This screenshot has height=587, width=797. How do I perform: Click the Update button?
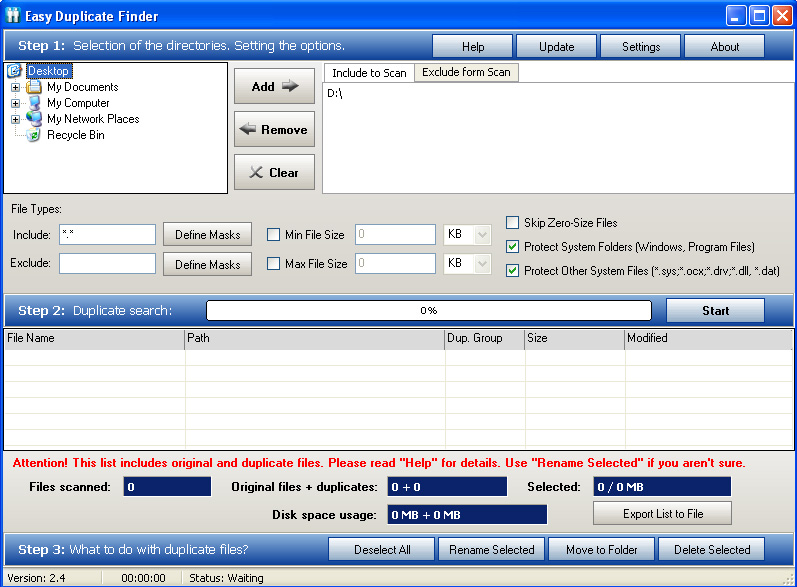tap(556, 47)
